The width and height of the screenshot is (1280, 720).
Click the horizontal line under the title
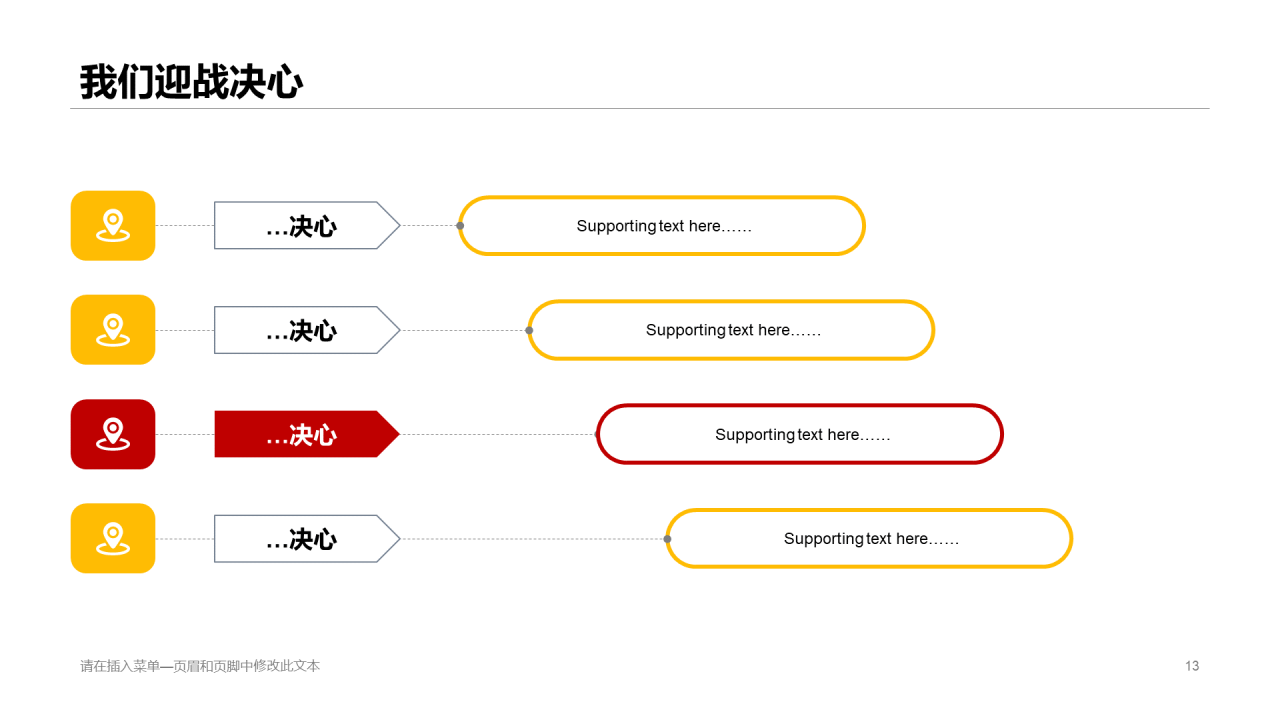point(640,108)
